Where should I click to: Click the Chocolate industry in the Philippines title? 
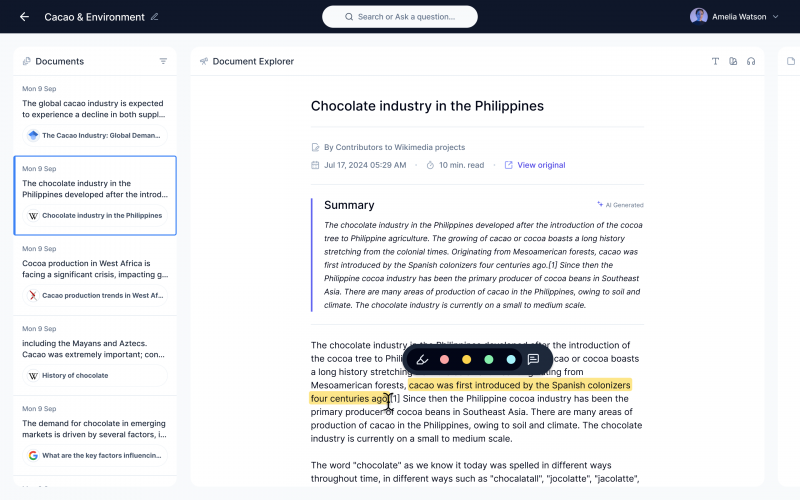tap(428, 106)
